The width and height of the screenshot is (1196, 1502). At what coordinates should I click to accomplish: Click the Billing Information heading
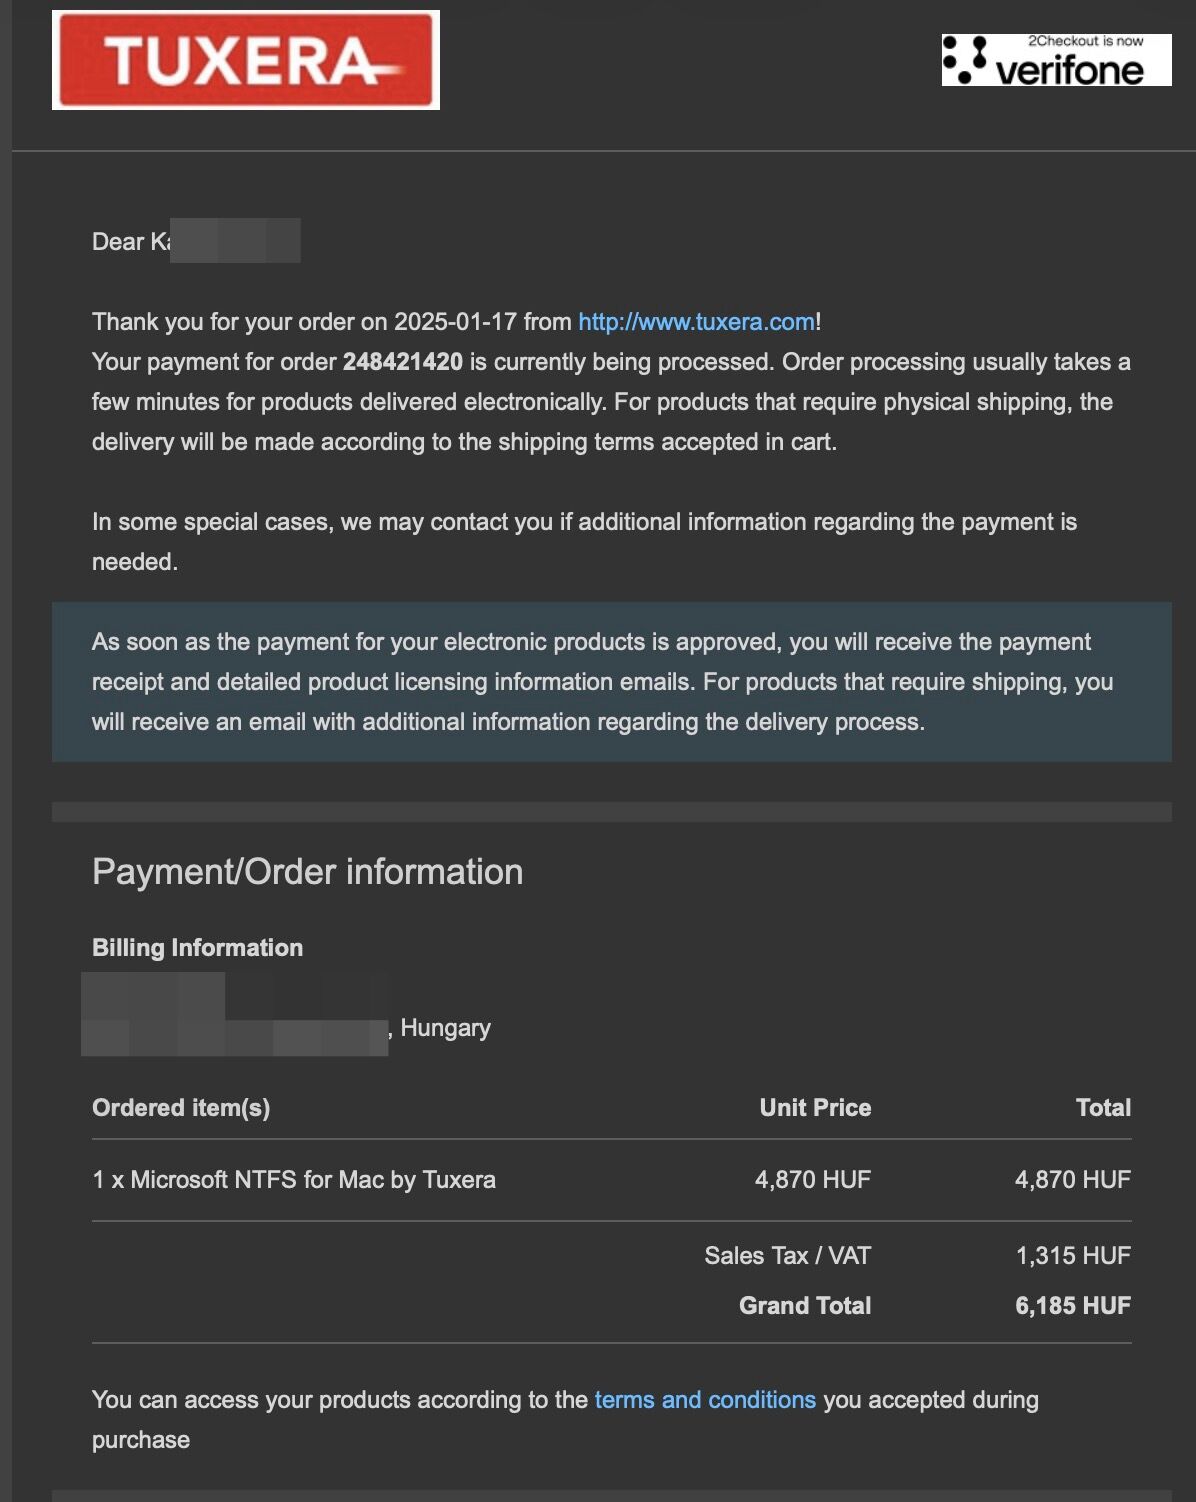197,948
